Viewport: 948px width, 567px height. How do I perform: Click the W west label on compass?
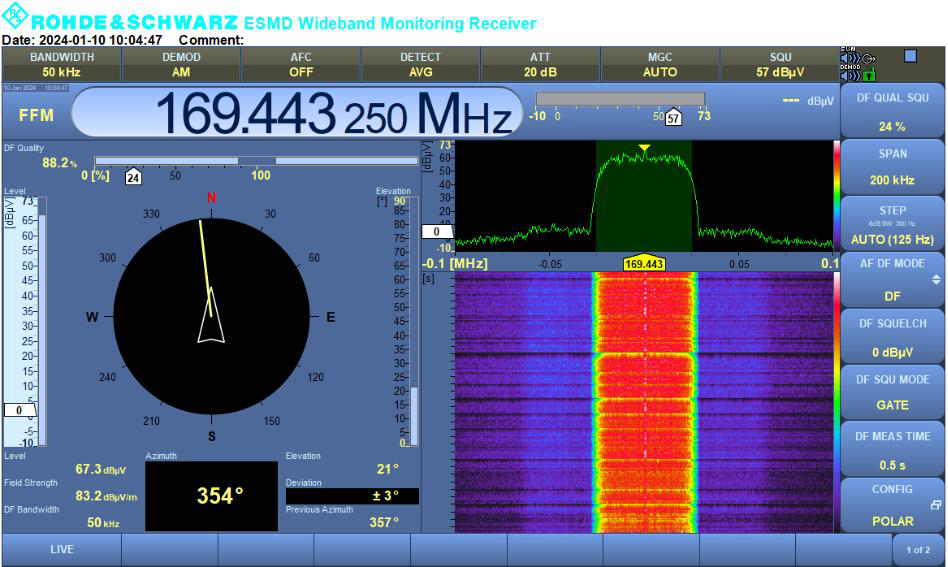point(92,317)
